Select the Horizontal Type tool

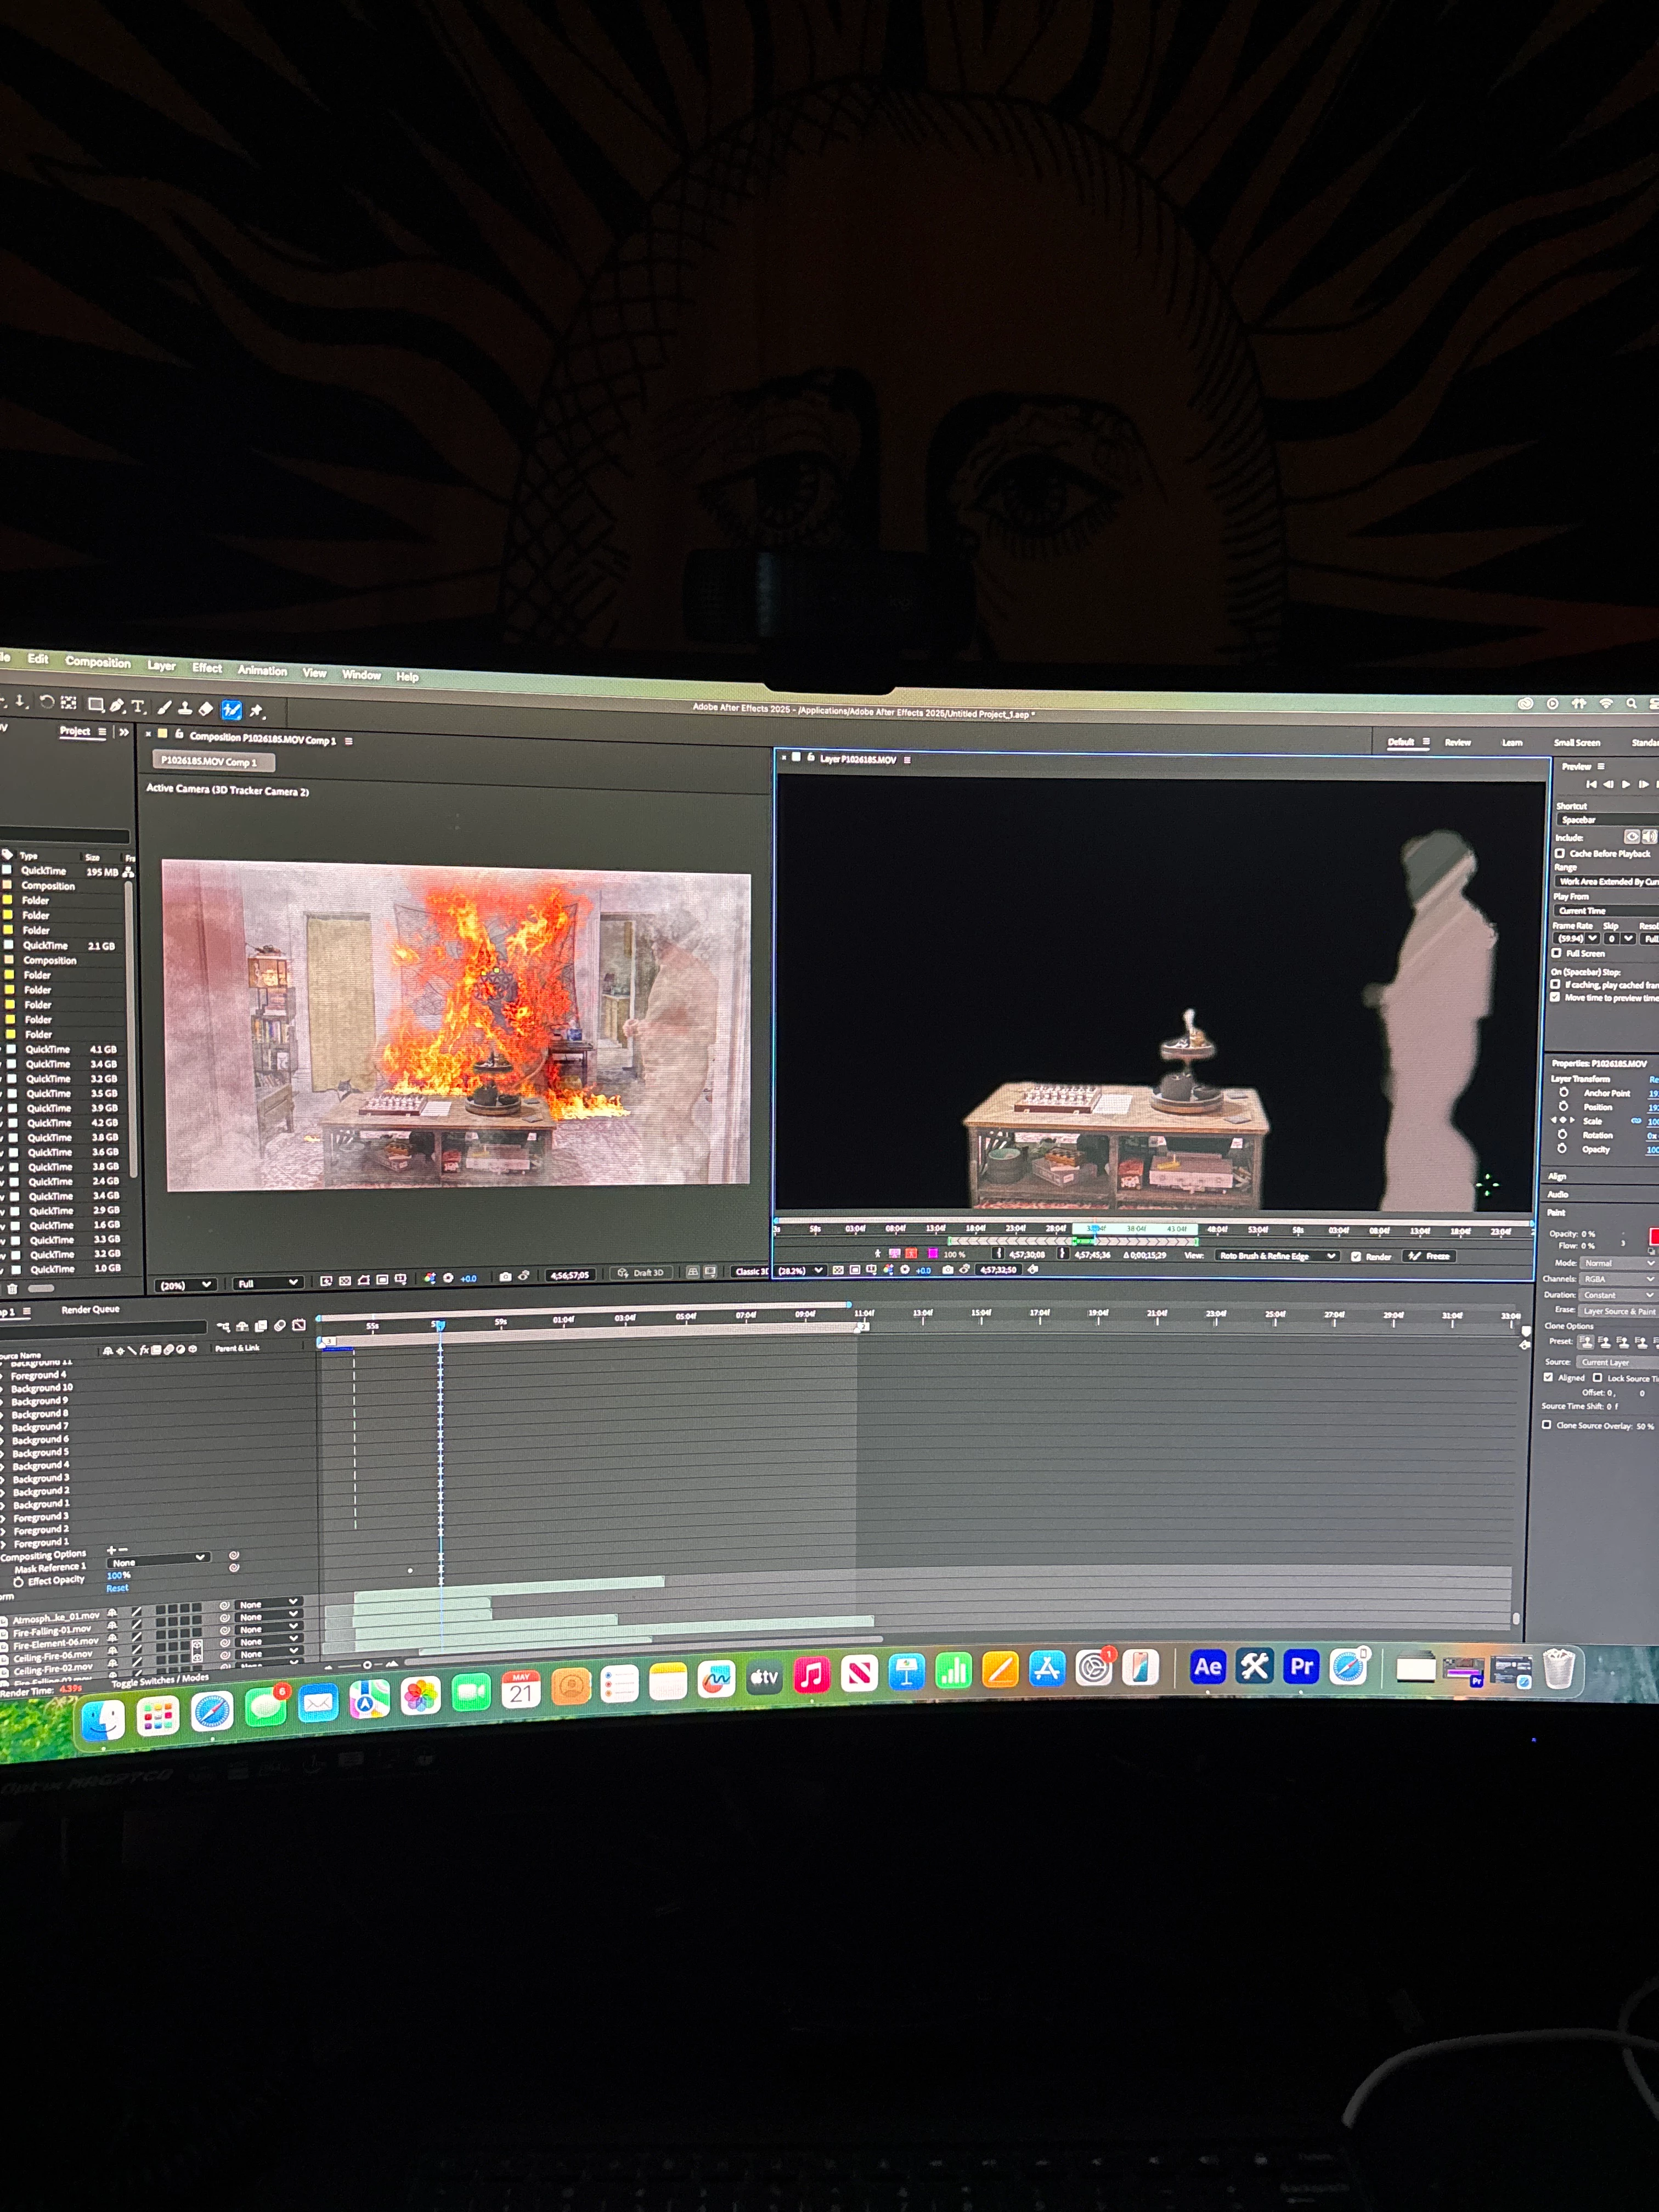click(138, 706)
